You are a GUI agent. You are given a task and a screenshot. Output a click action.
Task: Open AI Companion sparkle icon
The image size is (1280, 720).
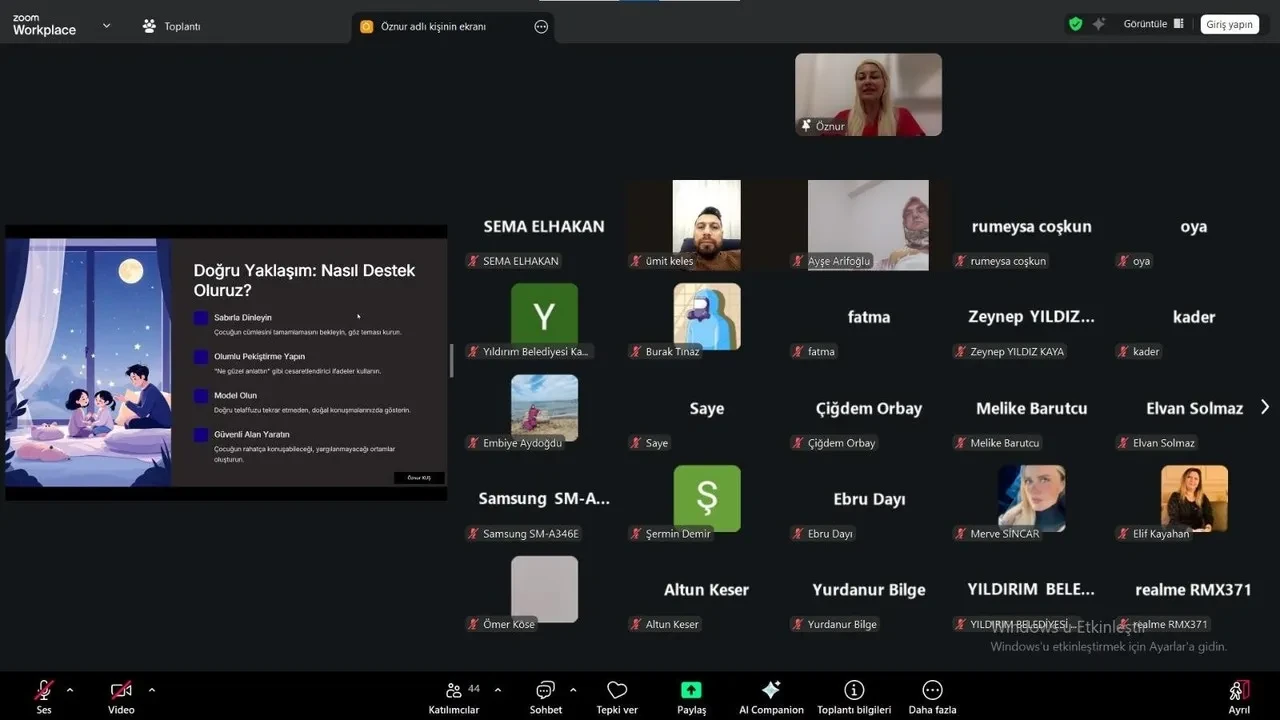771,690
